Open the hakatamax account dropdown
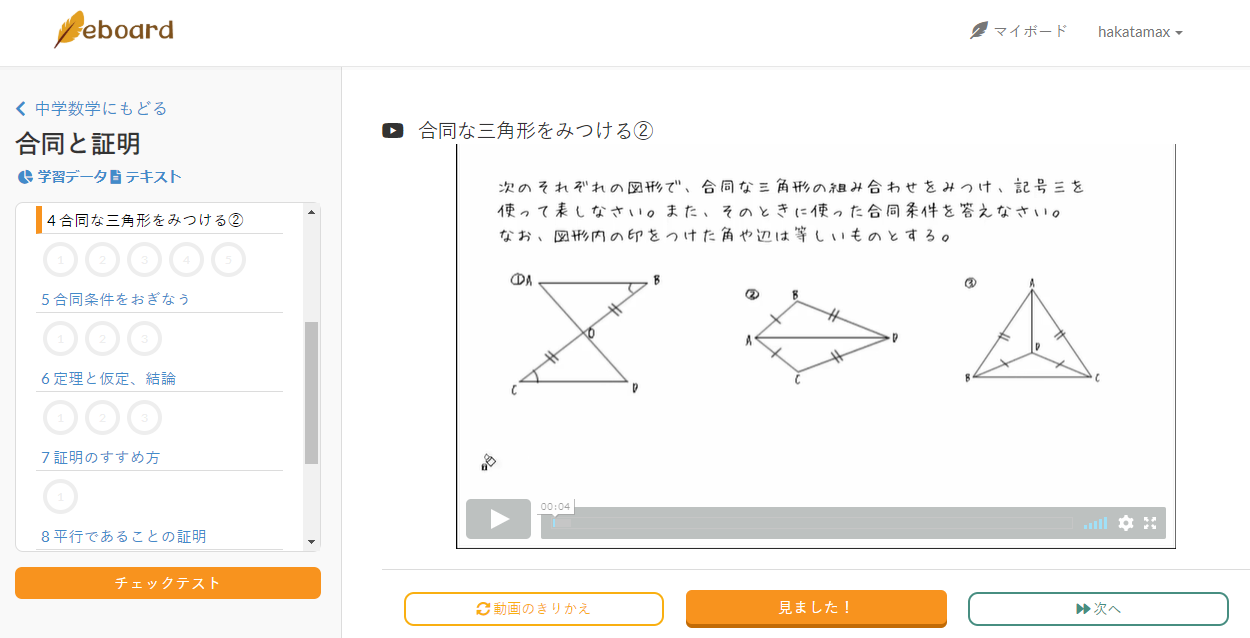 click(x=1139, y=31)
